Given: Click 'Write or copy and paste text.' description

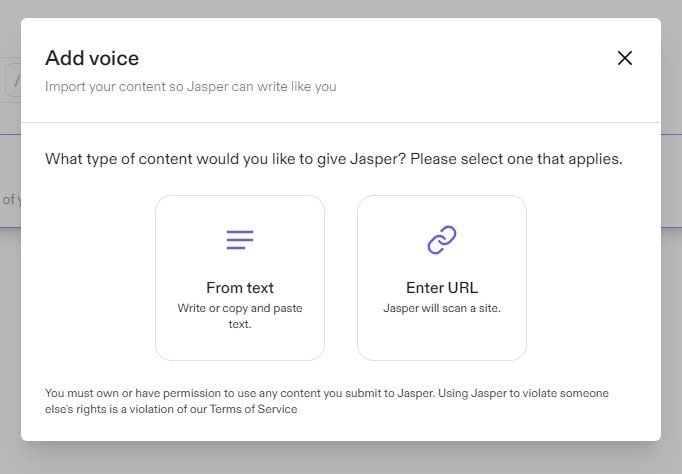Looking at the screenshot, I should coord(240,316).
